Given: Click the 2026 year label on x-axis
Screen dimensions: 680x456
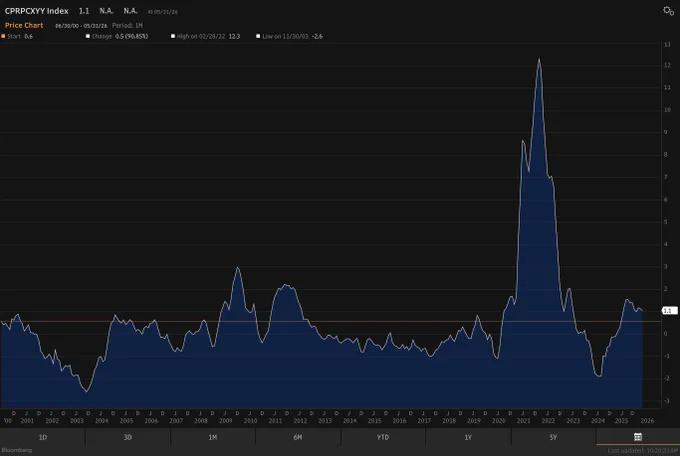Looking at the screenshot, I should click(647, 420).
